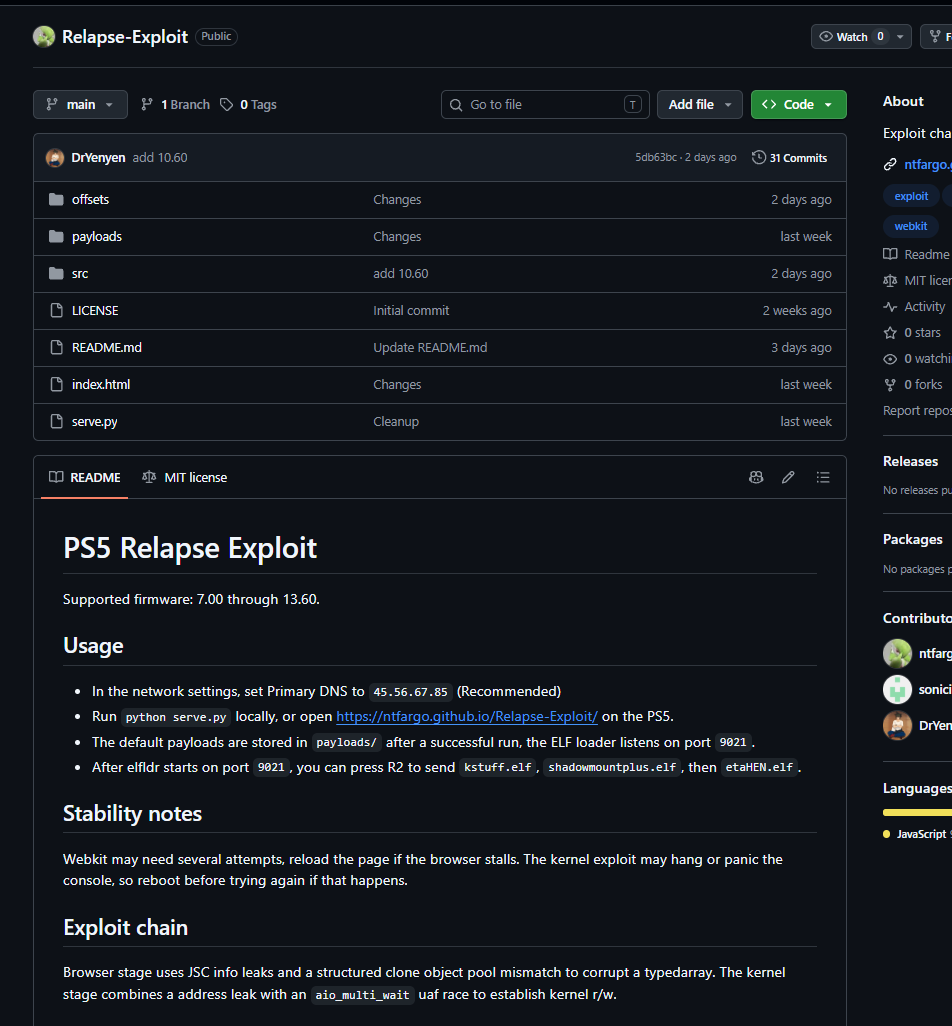Click the star icon beside 0 stars
Viewport: 952px width, 1026px height.
(890, 333)
